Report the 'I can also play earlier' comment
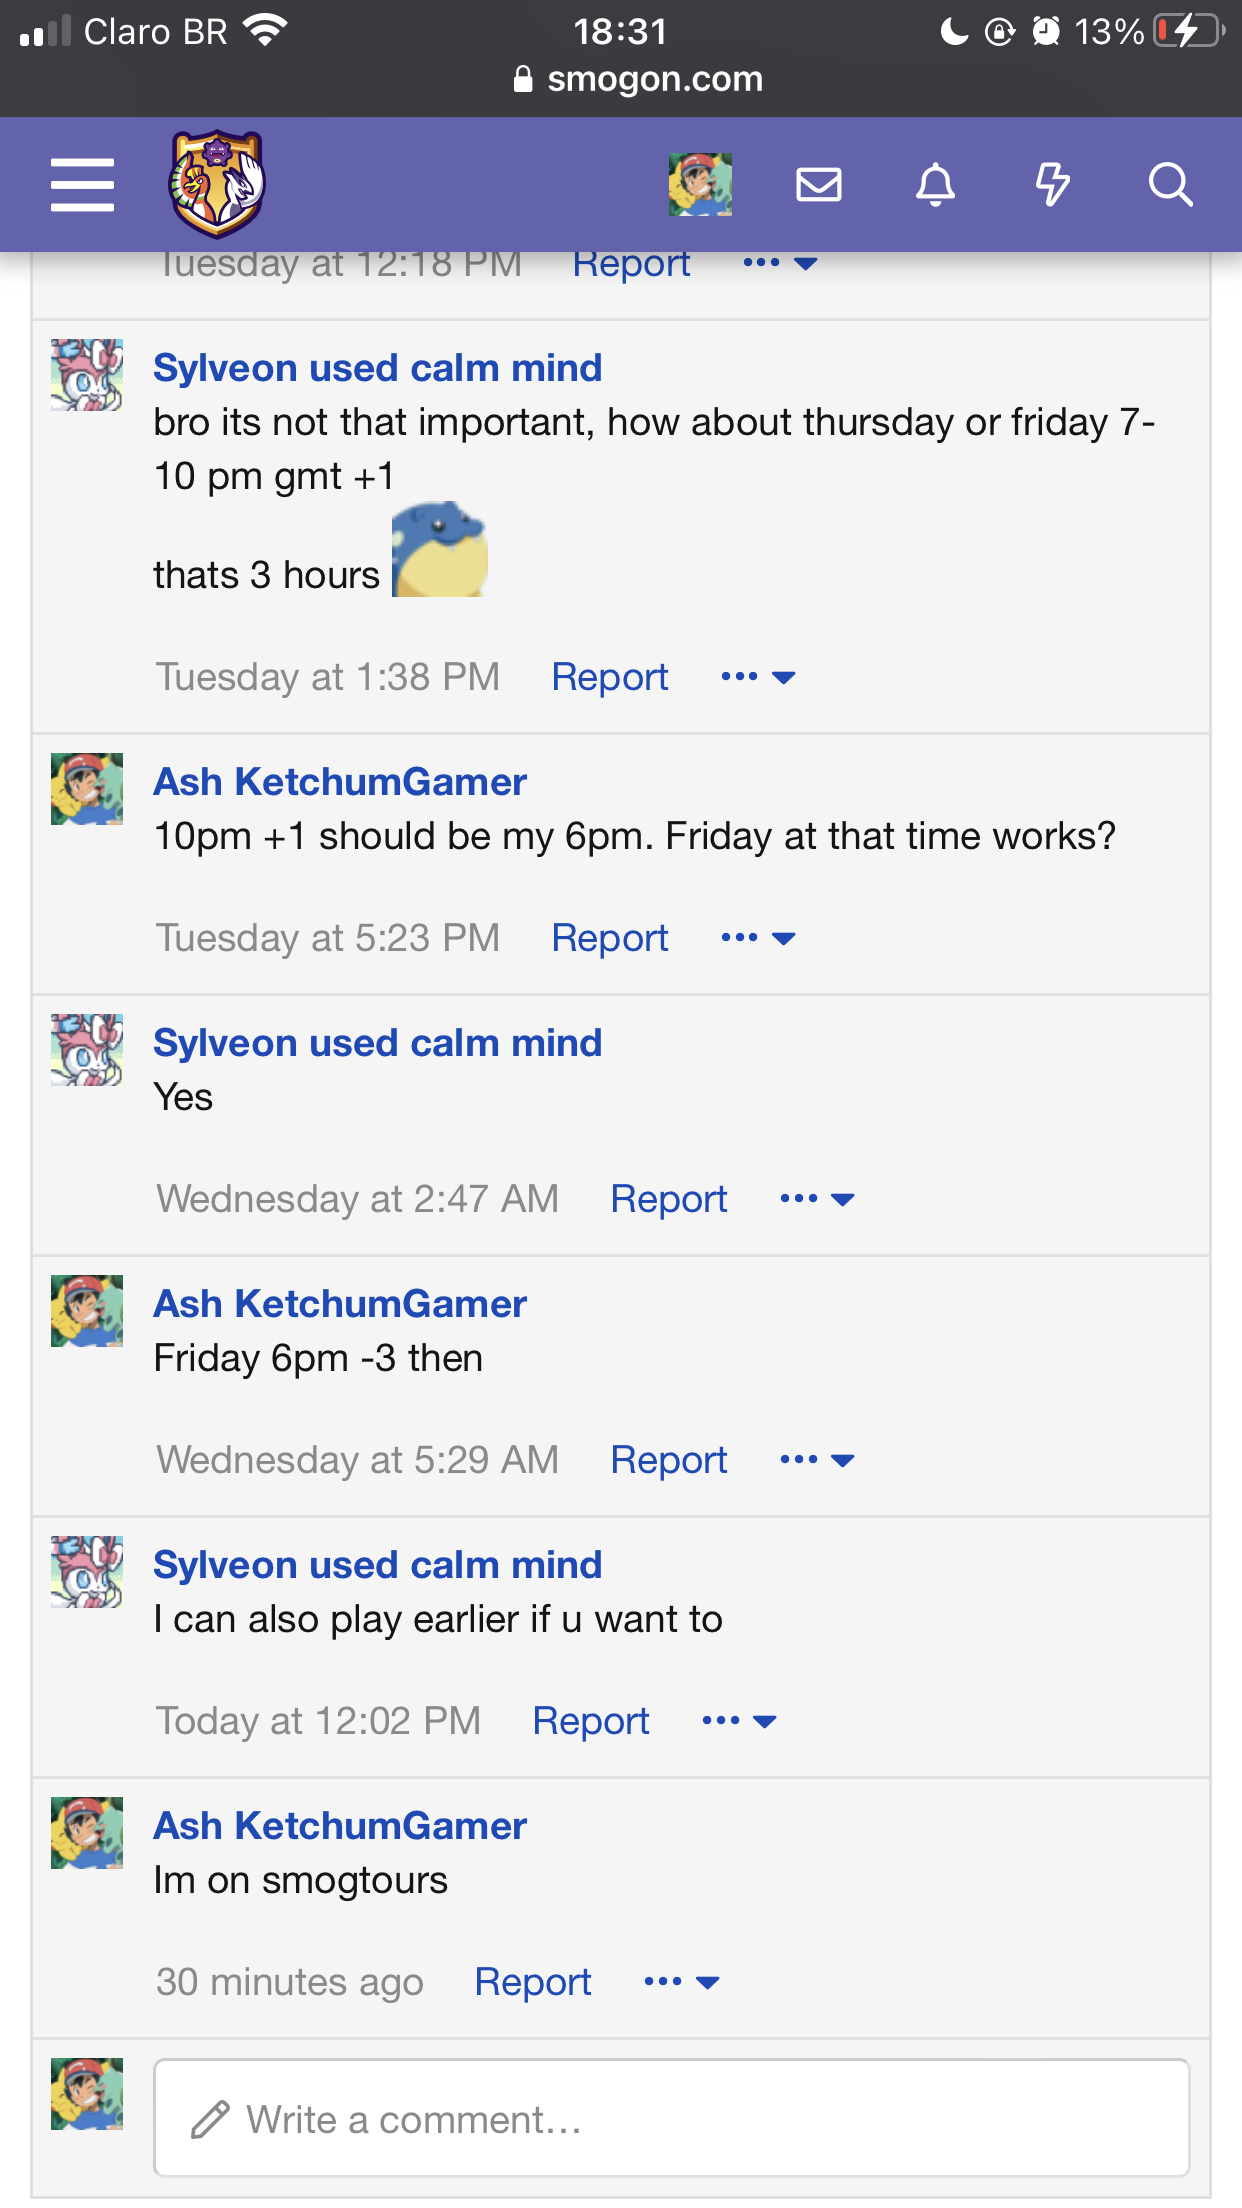Screen dimensions: 1242x2208 [590, 1721]
